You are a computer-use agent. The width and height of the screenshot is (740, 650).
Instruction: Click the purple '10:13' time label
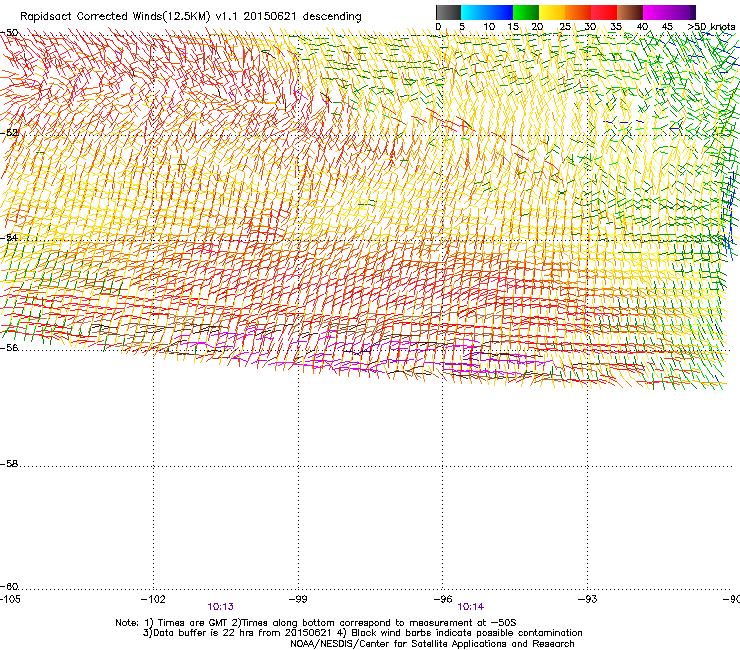(220, 607)
